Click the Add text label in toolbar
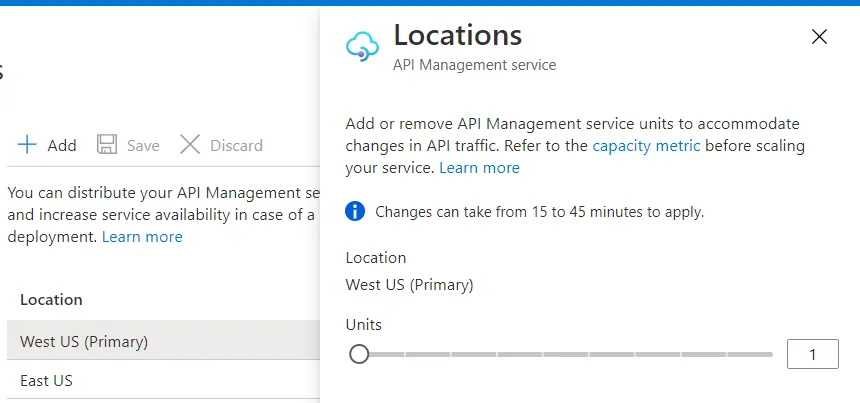Image resolution: width=860 pixels, height=403 pixels. pyautogui.click(x=62, y=146)
